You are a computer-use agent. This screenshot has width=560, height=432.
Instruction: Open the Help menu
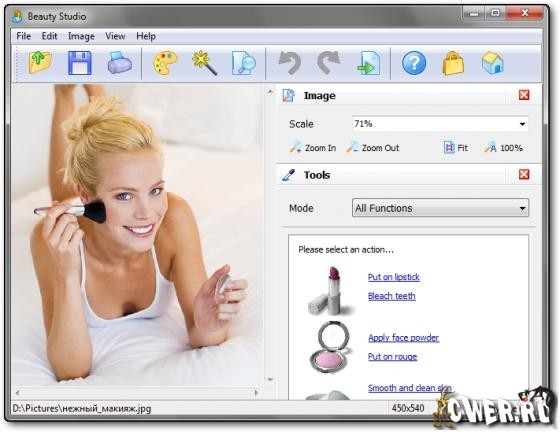point(146,36)
